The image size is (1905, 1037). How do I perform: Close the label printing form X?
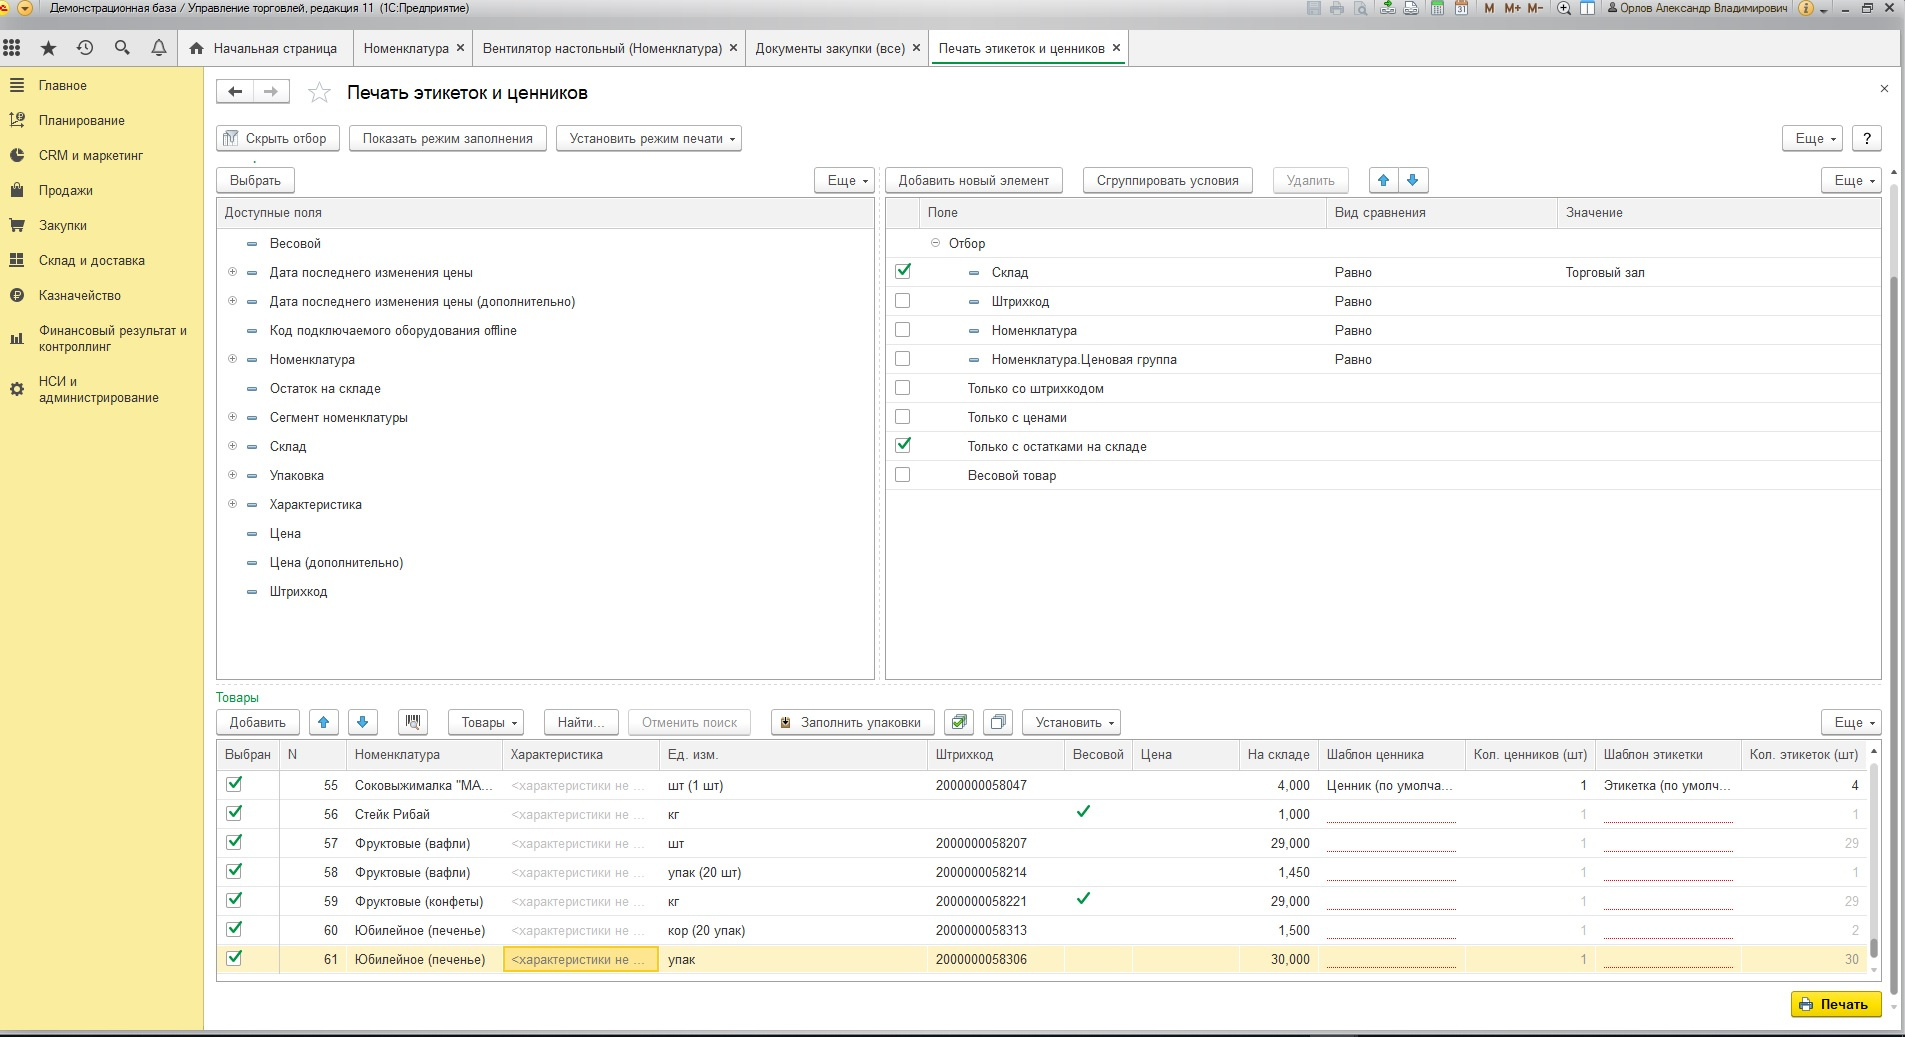point(1884,89)
